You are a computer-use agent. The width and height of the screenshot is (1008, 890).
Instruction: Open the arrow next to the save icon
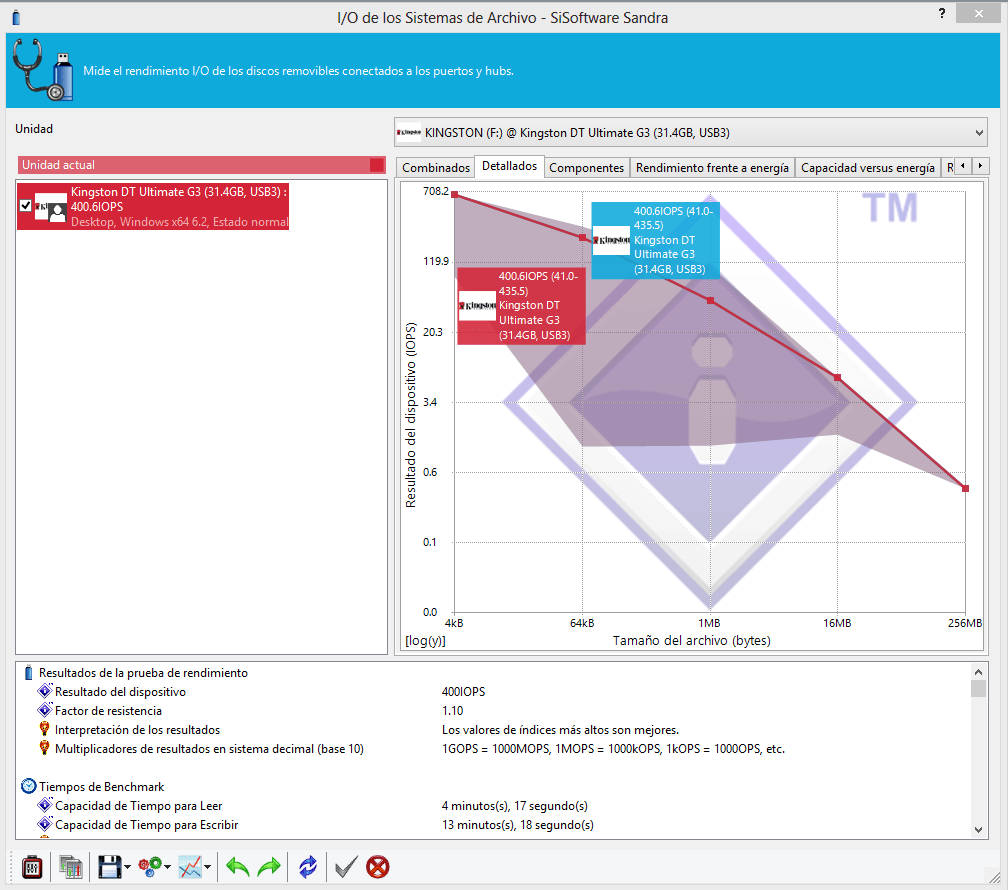pos(127,867)
